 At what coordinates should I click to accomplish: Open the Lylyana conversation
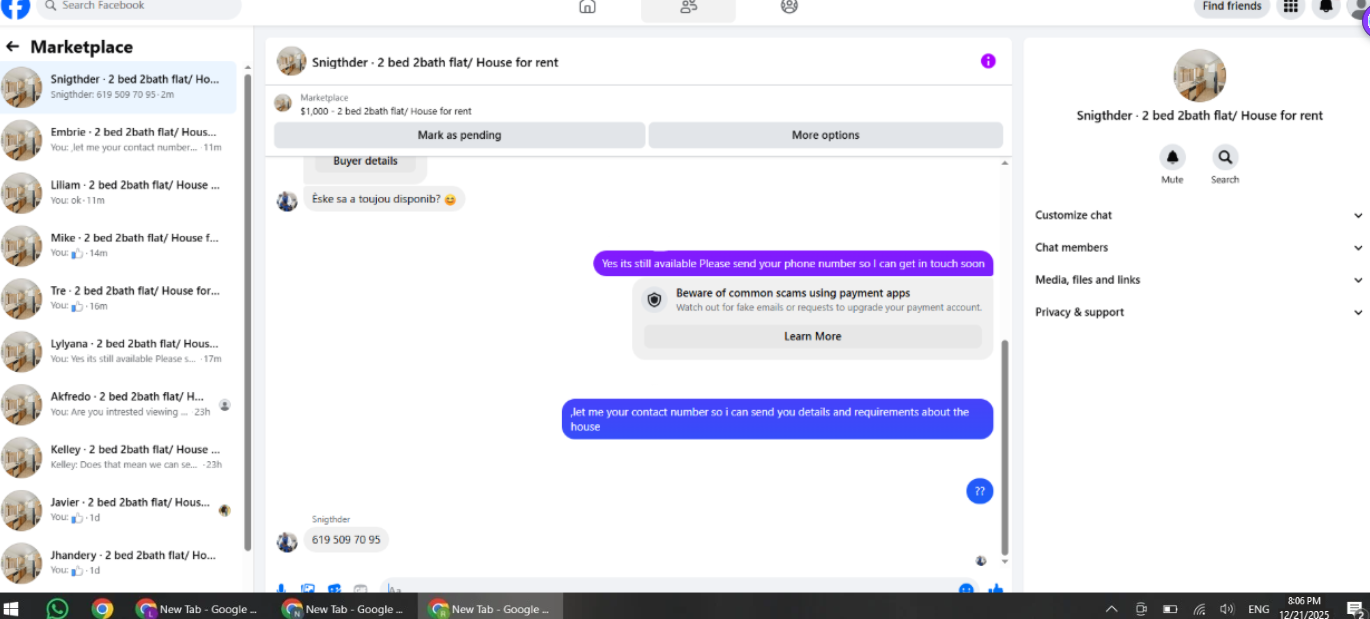[119, 351]
